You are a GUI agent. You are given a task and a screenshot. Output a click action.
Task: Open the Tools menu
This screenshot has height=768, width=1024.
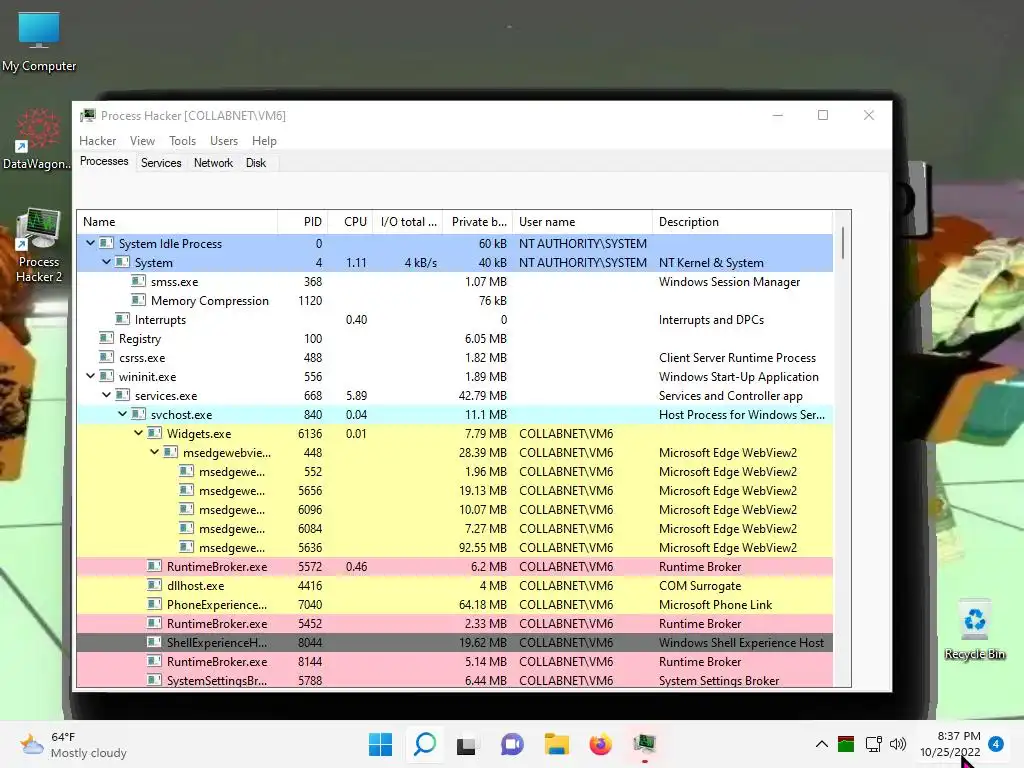click(x=182, y=141)
